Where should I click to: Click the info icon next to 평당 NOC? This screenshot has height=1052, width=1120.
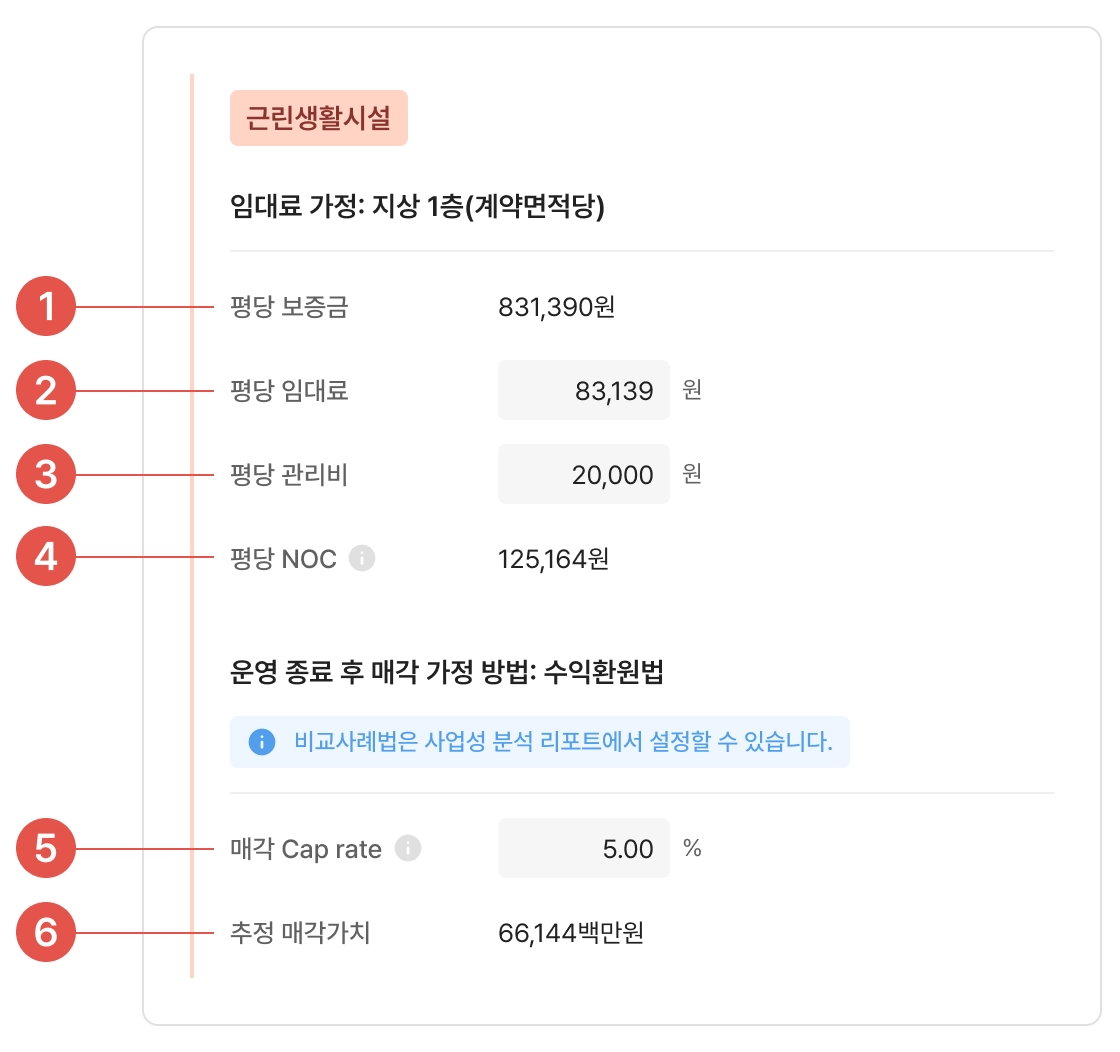[361, 558]
